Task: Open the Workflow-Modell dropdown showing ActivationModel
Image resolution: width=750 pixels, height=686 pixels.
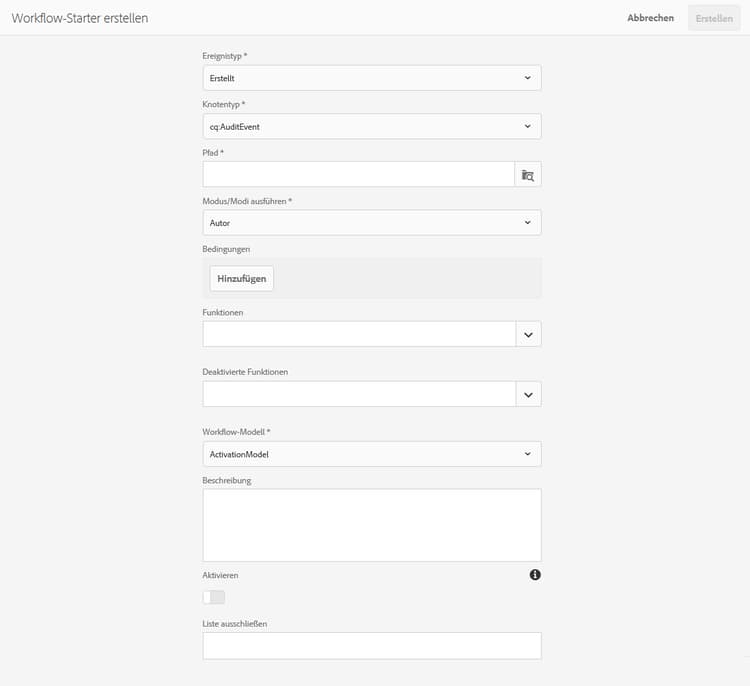Action: click(x=372, y=454)
